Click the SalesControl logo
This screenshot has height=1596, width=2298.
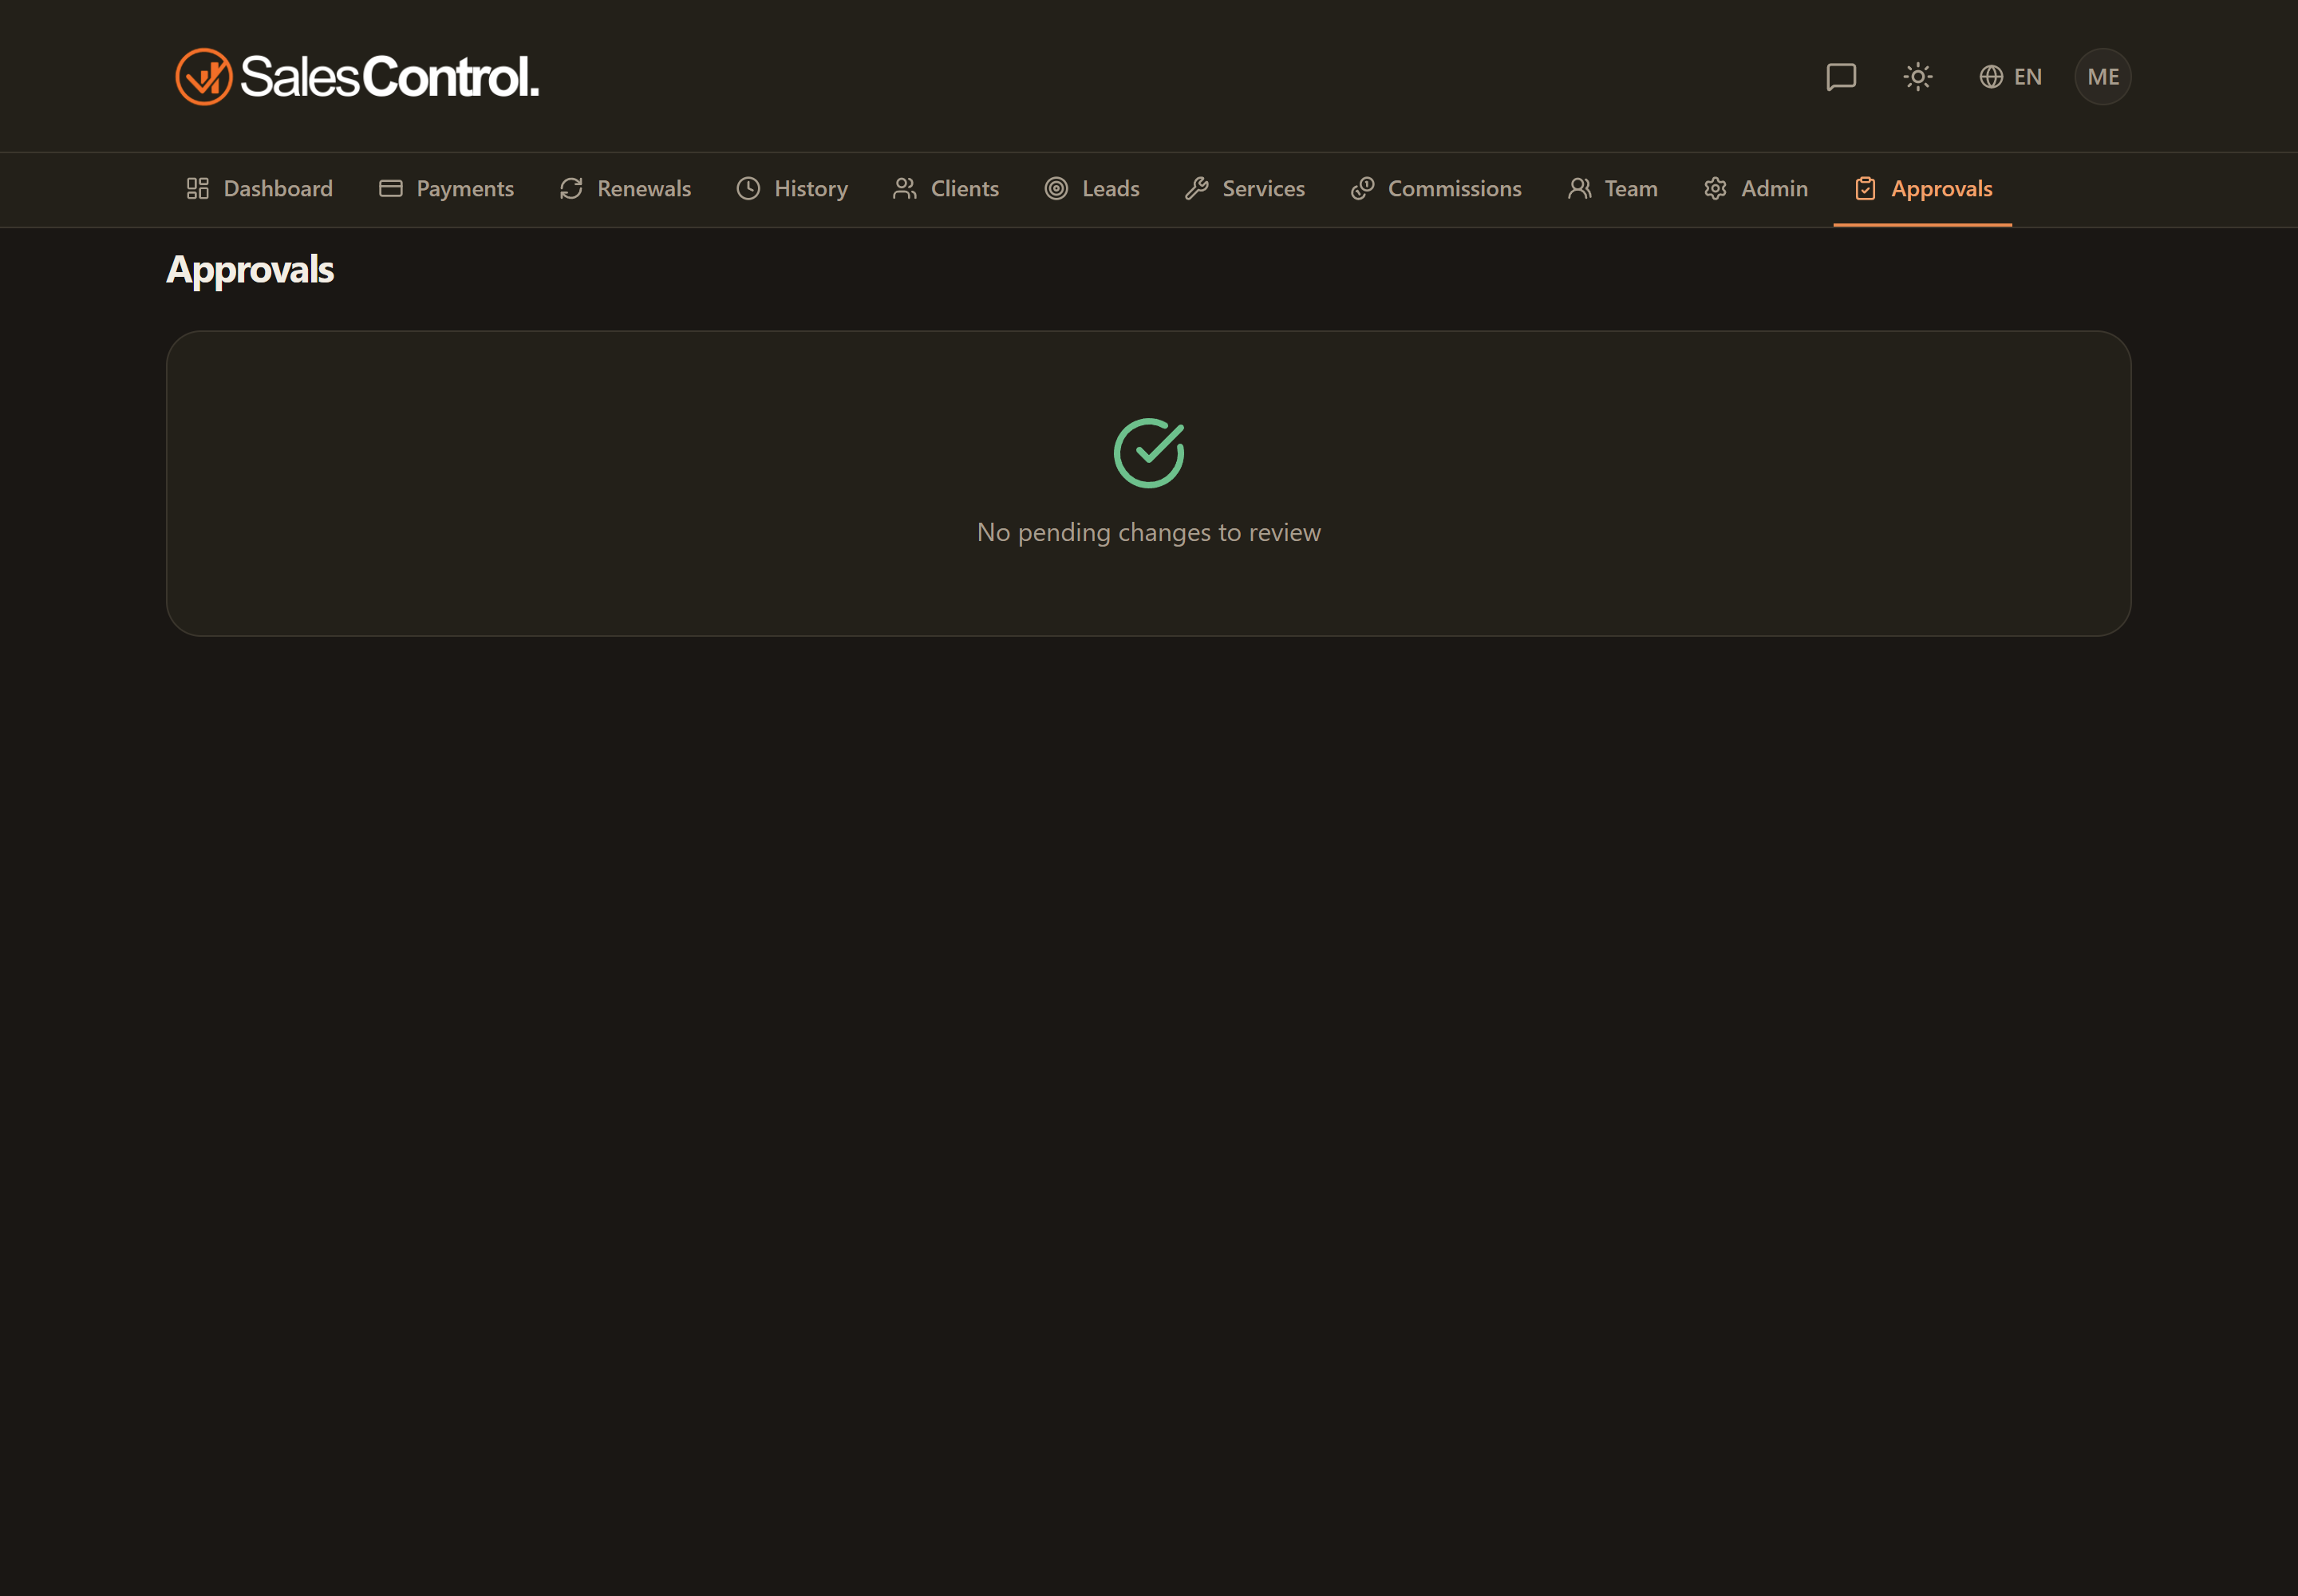click(x=357, y=77)
